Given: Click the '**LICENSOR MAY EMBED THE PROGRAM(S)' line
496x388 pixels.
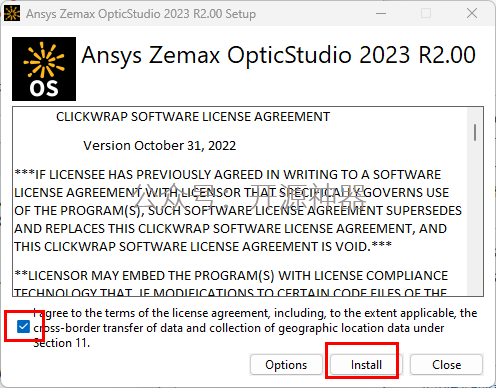Looking at the screenshot, I should (231, 276).
